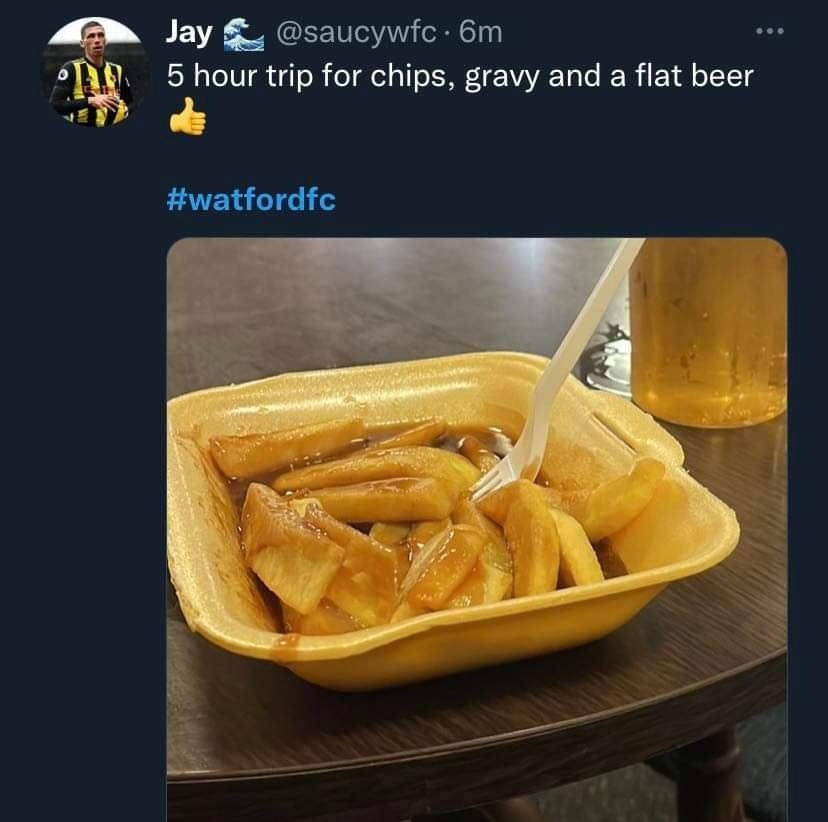Open the #watfordfc hashtag link
The height and width of the screenshot is (822, 828).
pos(251,200)
